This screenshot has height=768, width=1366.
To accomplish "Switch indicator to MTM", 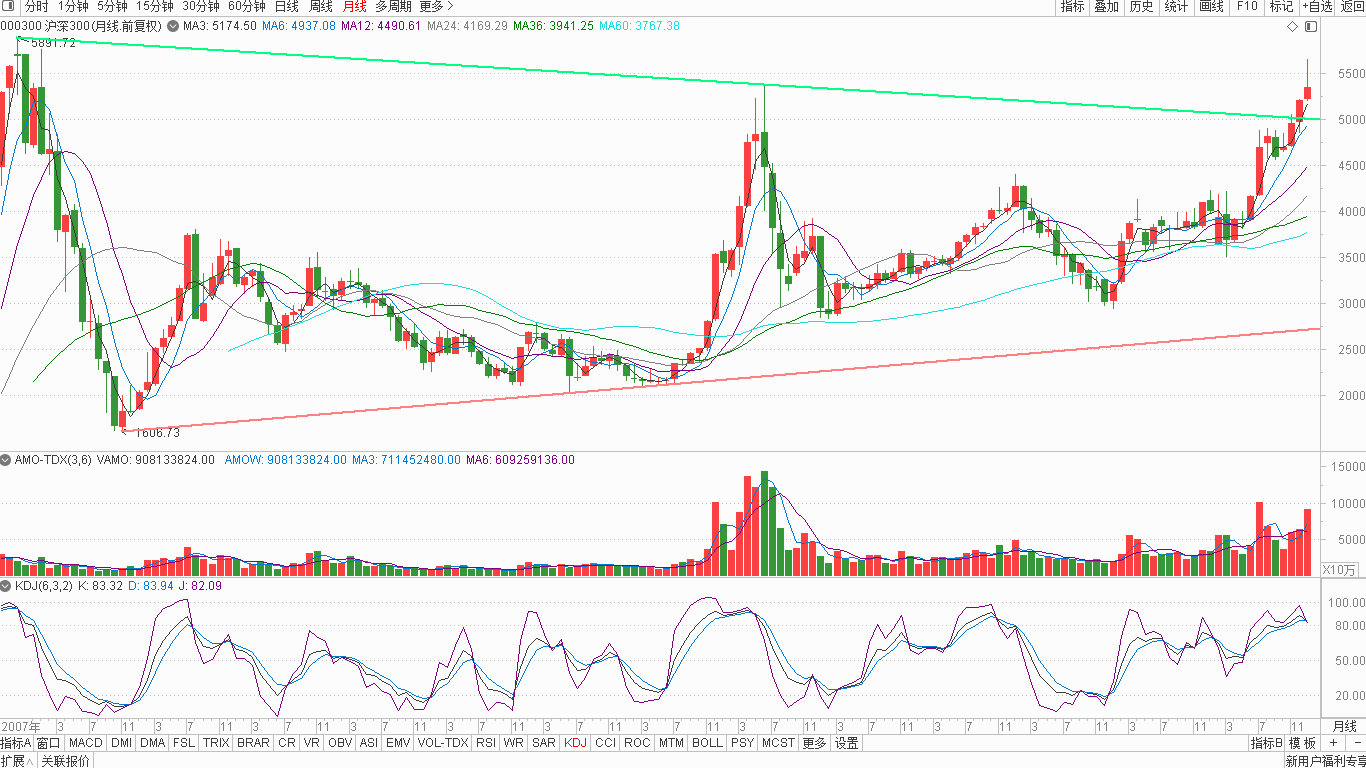I will [671, 743].
